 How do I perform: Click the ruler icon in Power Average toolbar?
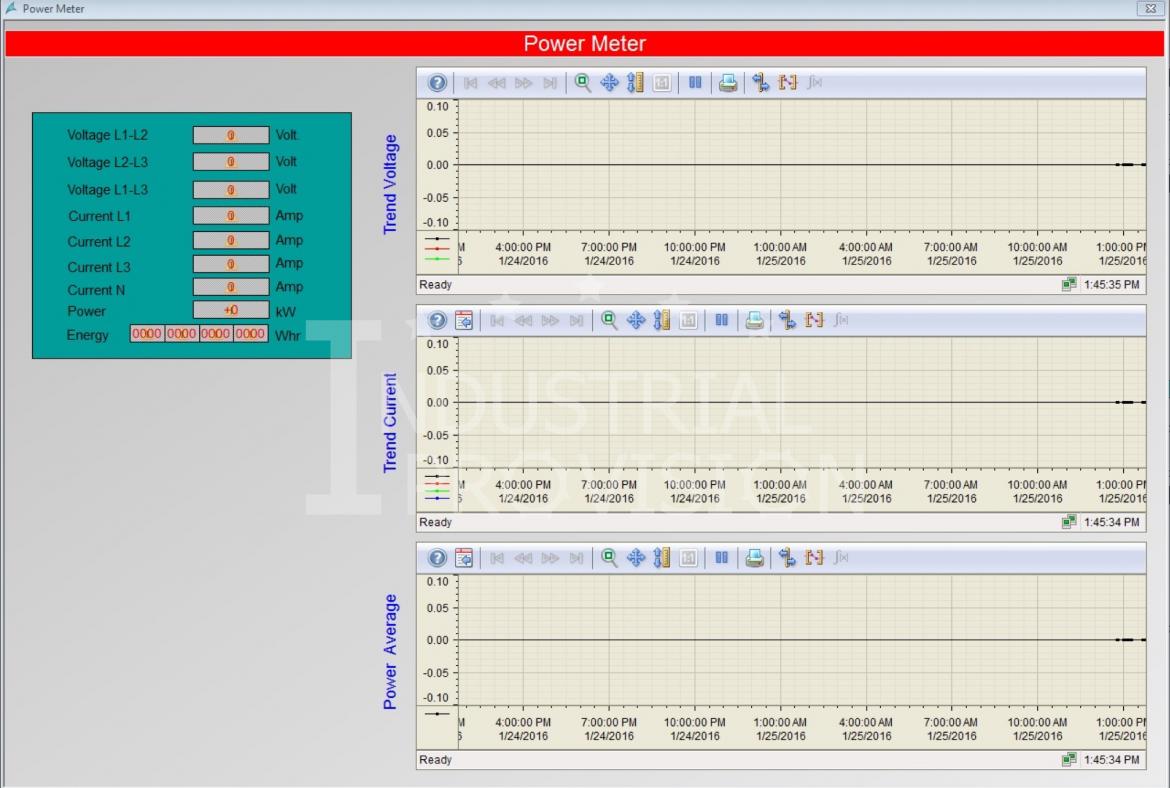[x=661, y=558]
